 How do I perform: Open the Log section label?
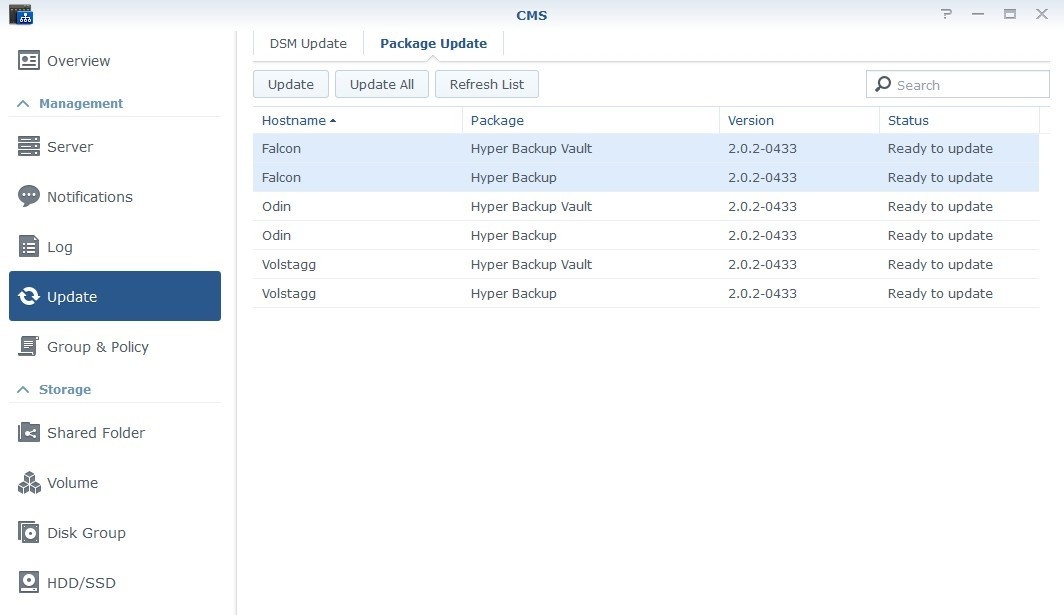pos(60,247)
